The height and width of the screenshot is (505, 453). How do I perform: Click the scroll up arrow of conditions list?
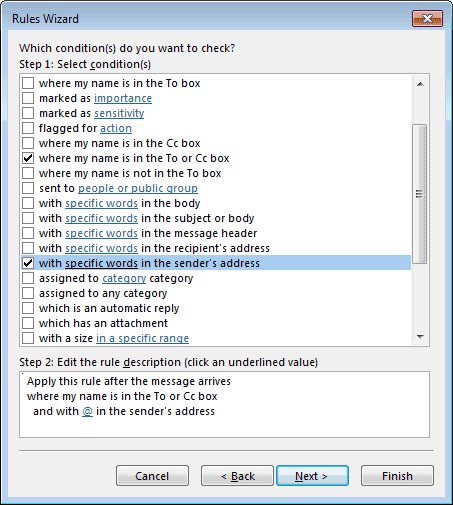420,84
